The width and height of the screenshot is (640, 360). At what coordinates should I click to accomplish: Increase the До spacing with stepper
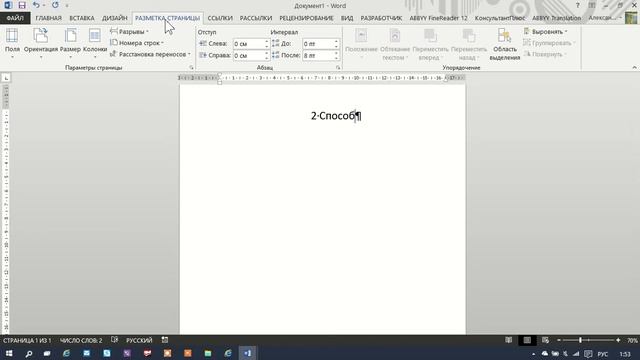[336, 41]
